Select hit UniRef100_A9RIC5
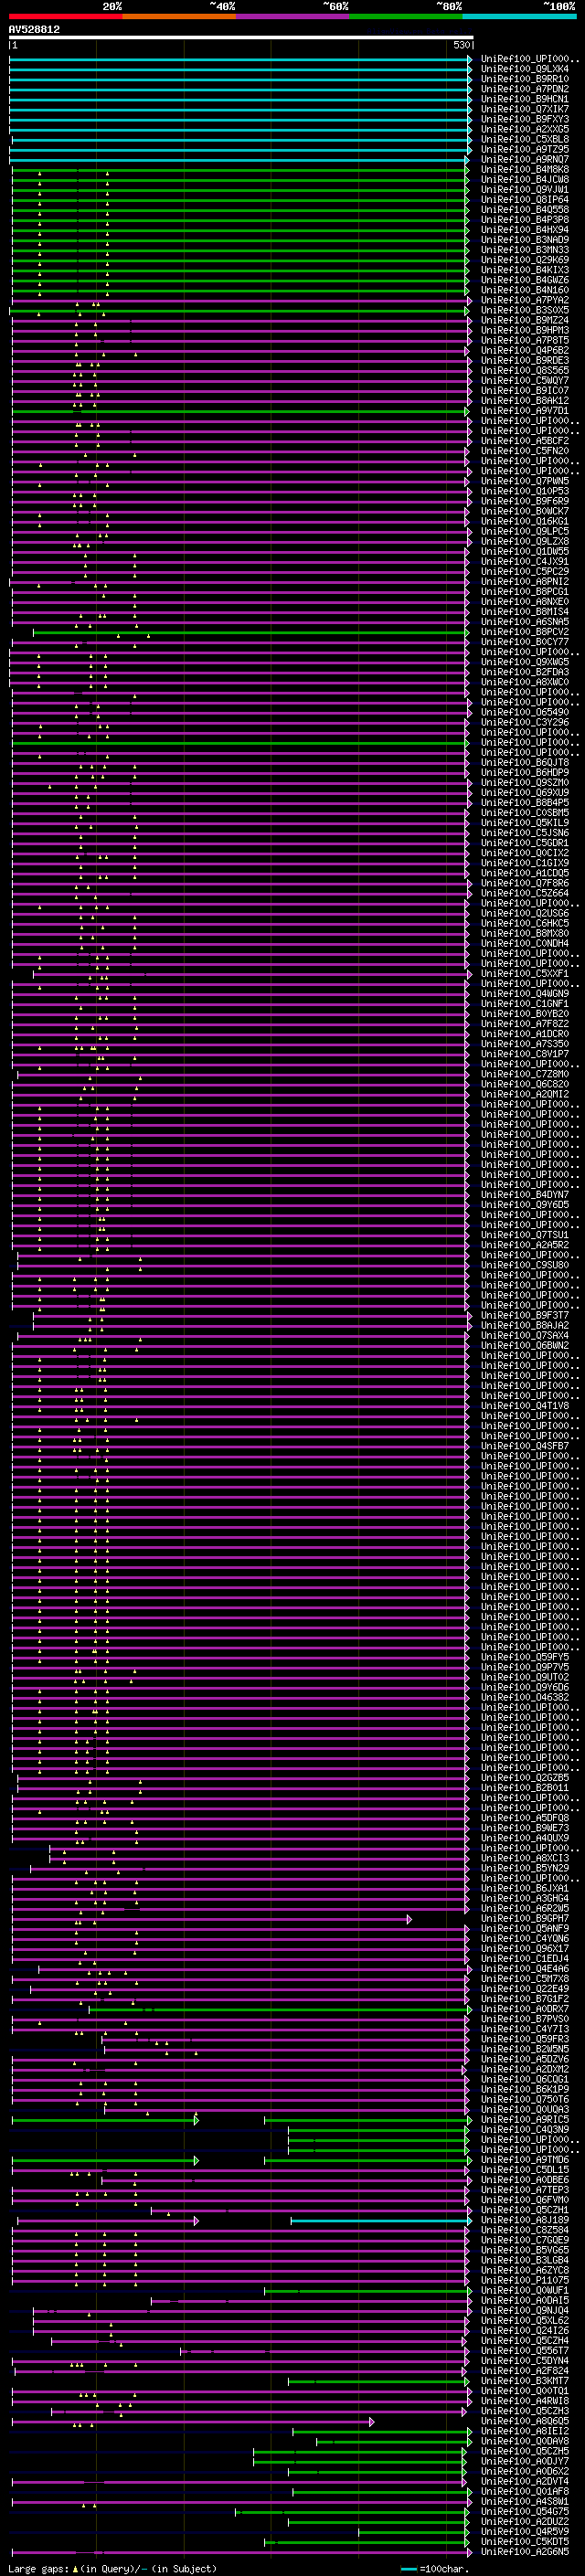Image resolution: width=585 pixels, height=2576 pixels. (524, 2118)
